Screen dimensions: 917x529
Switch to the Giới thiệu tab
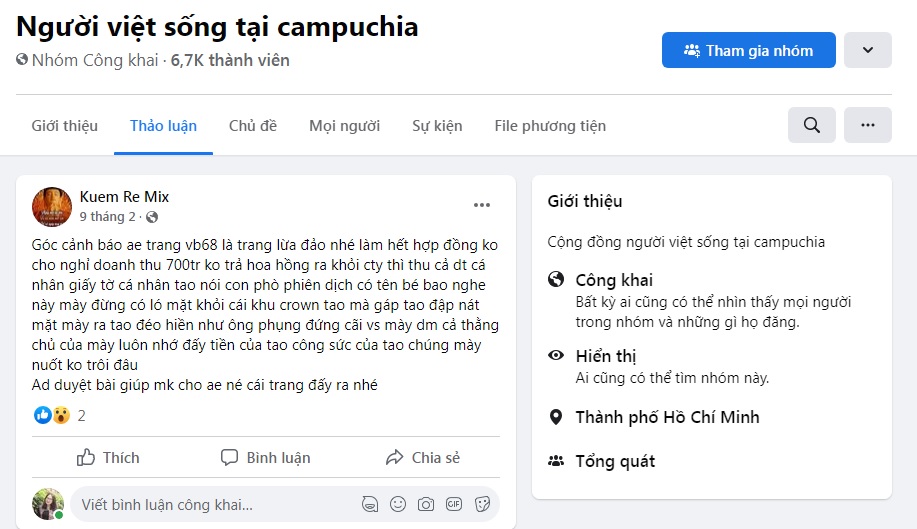(x=65, y=126)
